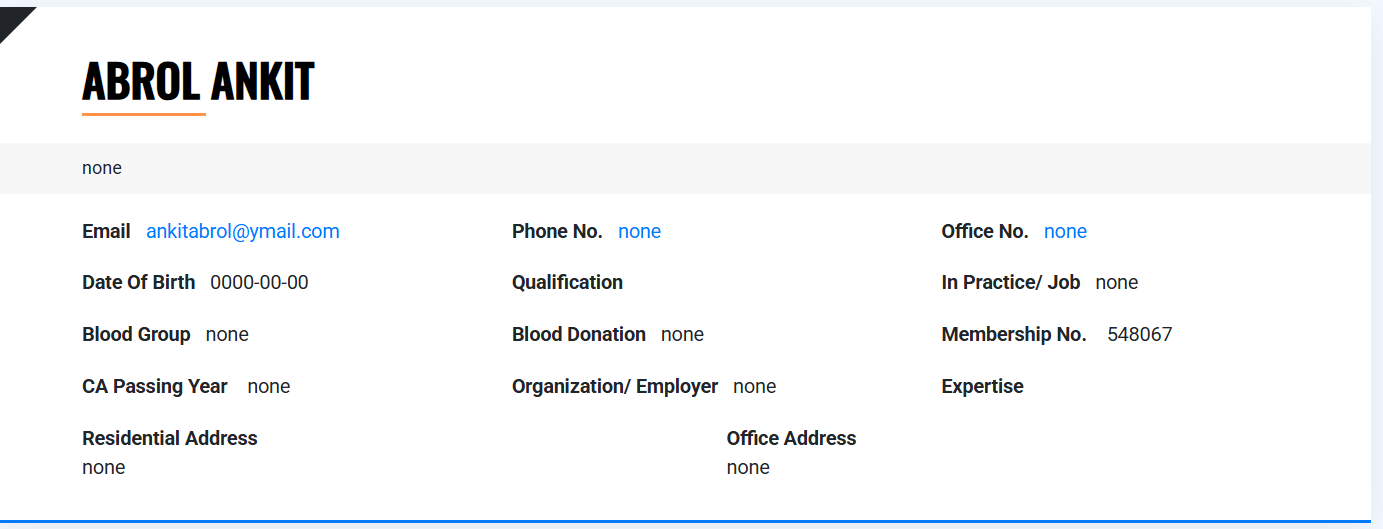Click the ABROL ANKIT name heading
Screen dimensions: 1383x529
click(198, 81)
